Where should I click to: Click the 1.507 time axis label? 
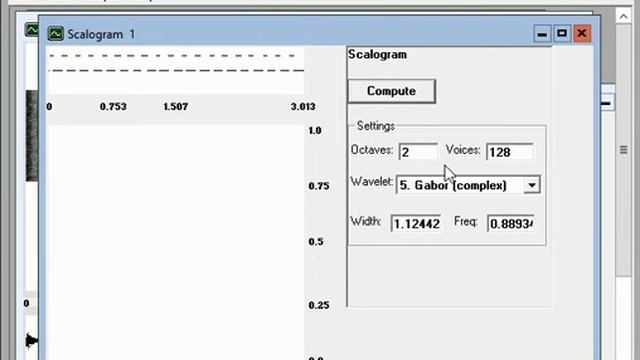coord(176,107)
